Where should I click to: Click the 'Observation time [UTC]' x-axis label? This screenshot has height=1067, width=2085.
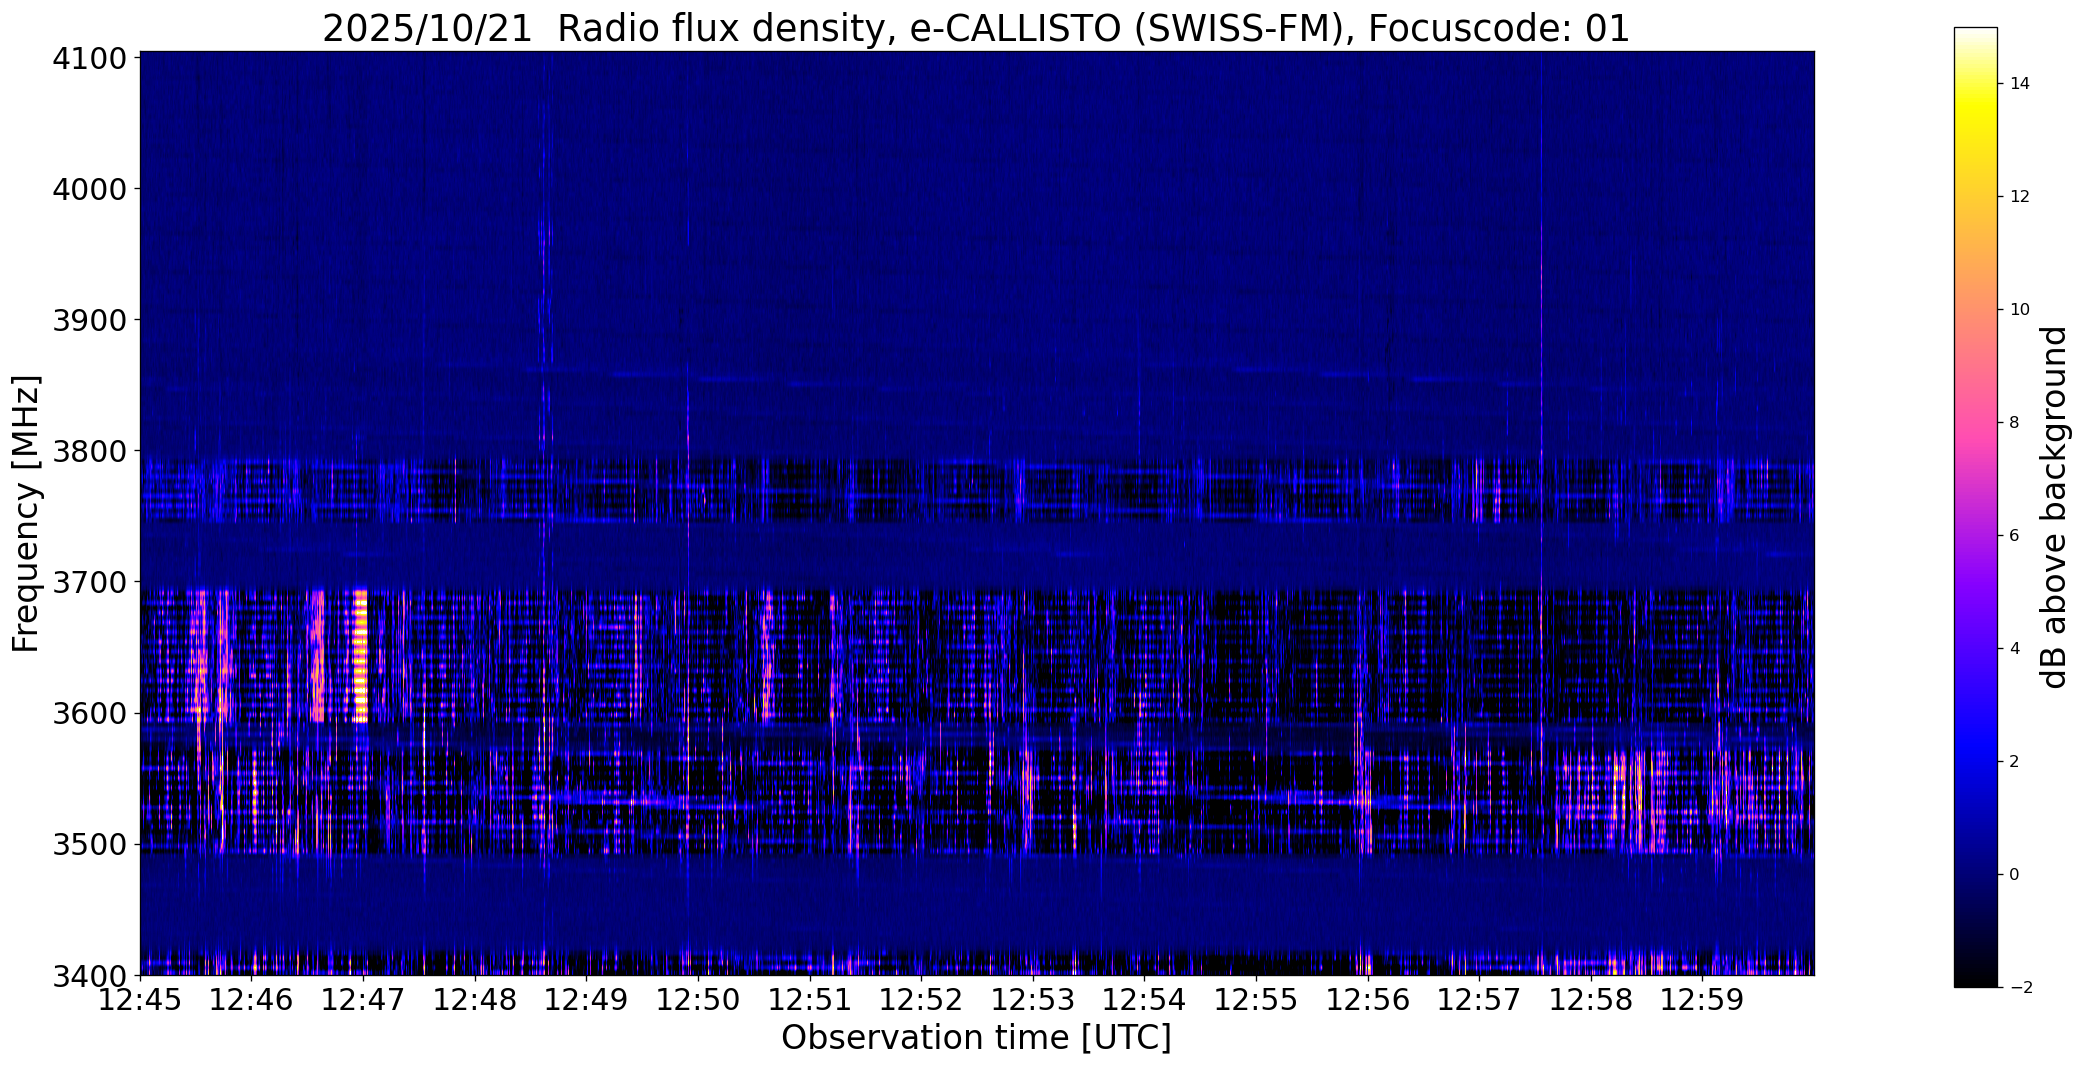pos(976,1038)
